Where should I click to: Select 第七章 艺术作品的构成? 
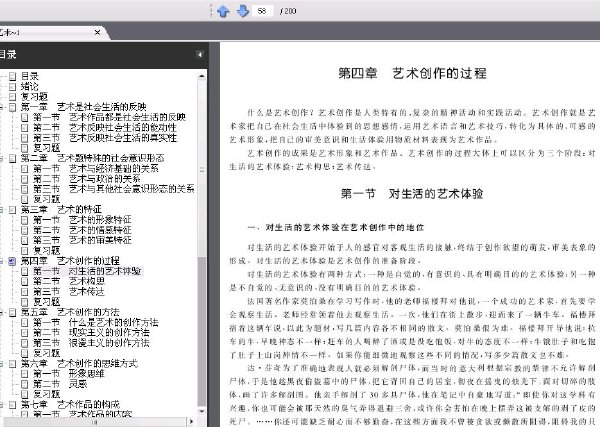(70, 404)
